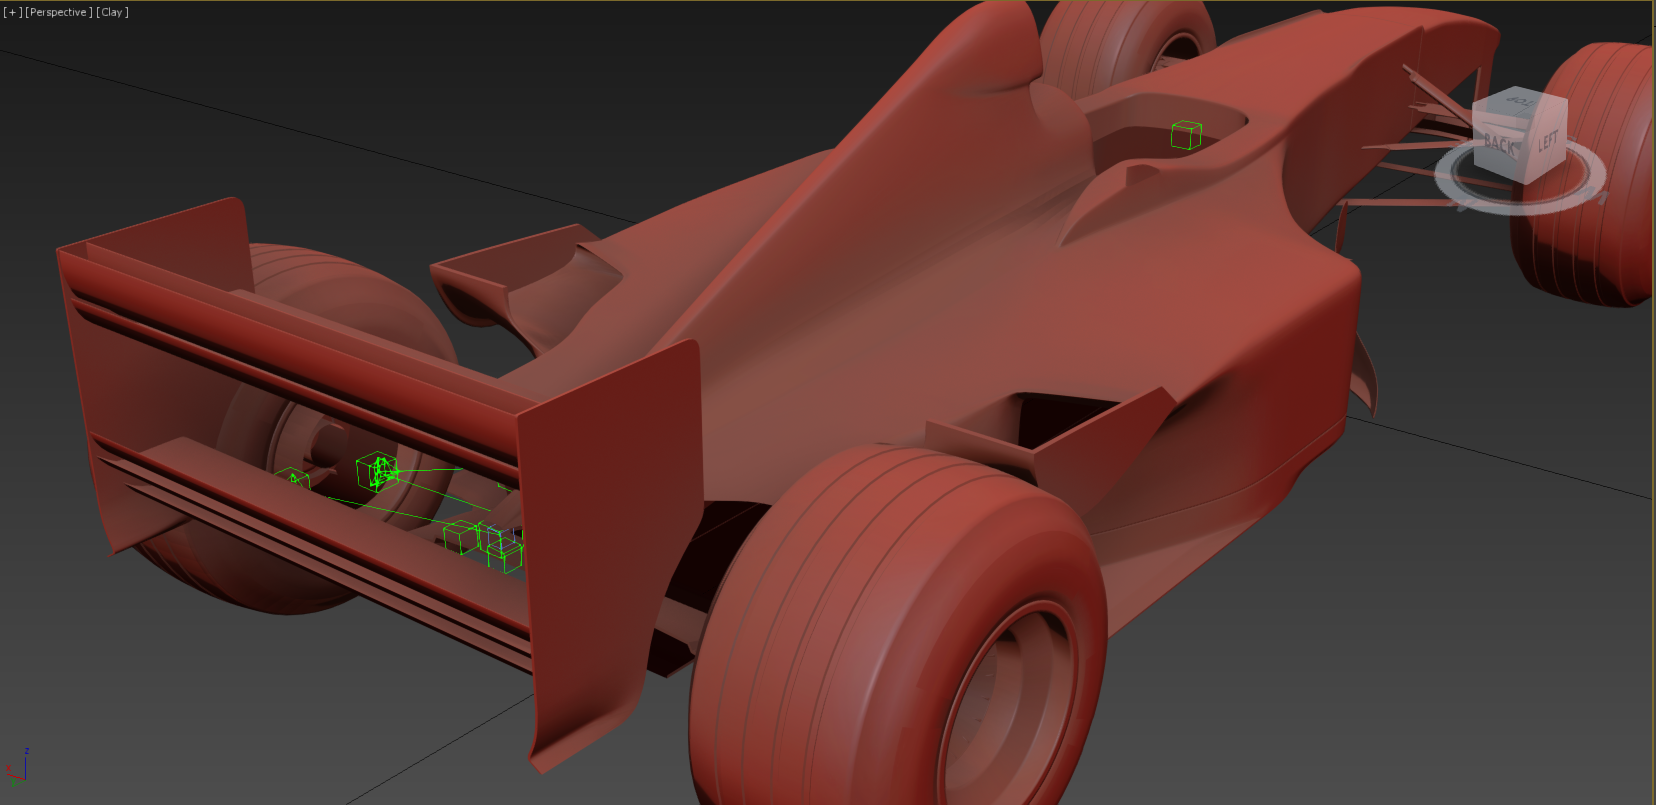This screenshot has width=1656, height=805.
Task: Click the LEFT face of the ViewCube
Action: [1547, 140]
